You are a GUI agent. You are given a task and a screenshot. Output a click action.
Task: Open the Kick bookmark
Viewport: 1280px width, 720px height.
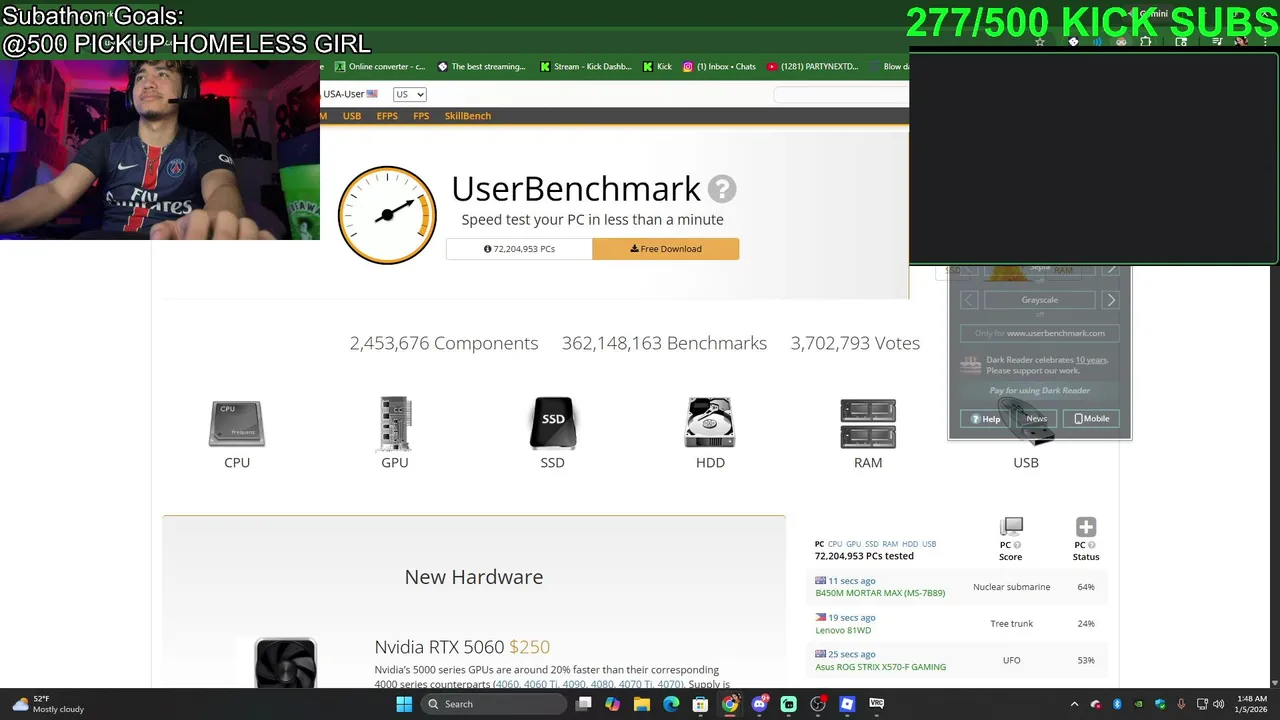657,67
